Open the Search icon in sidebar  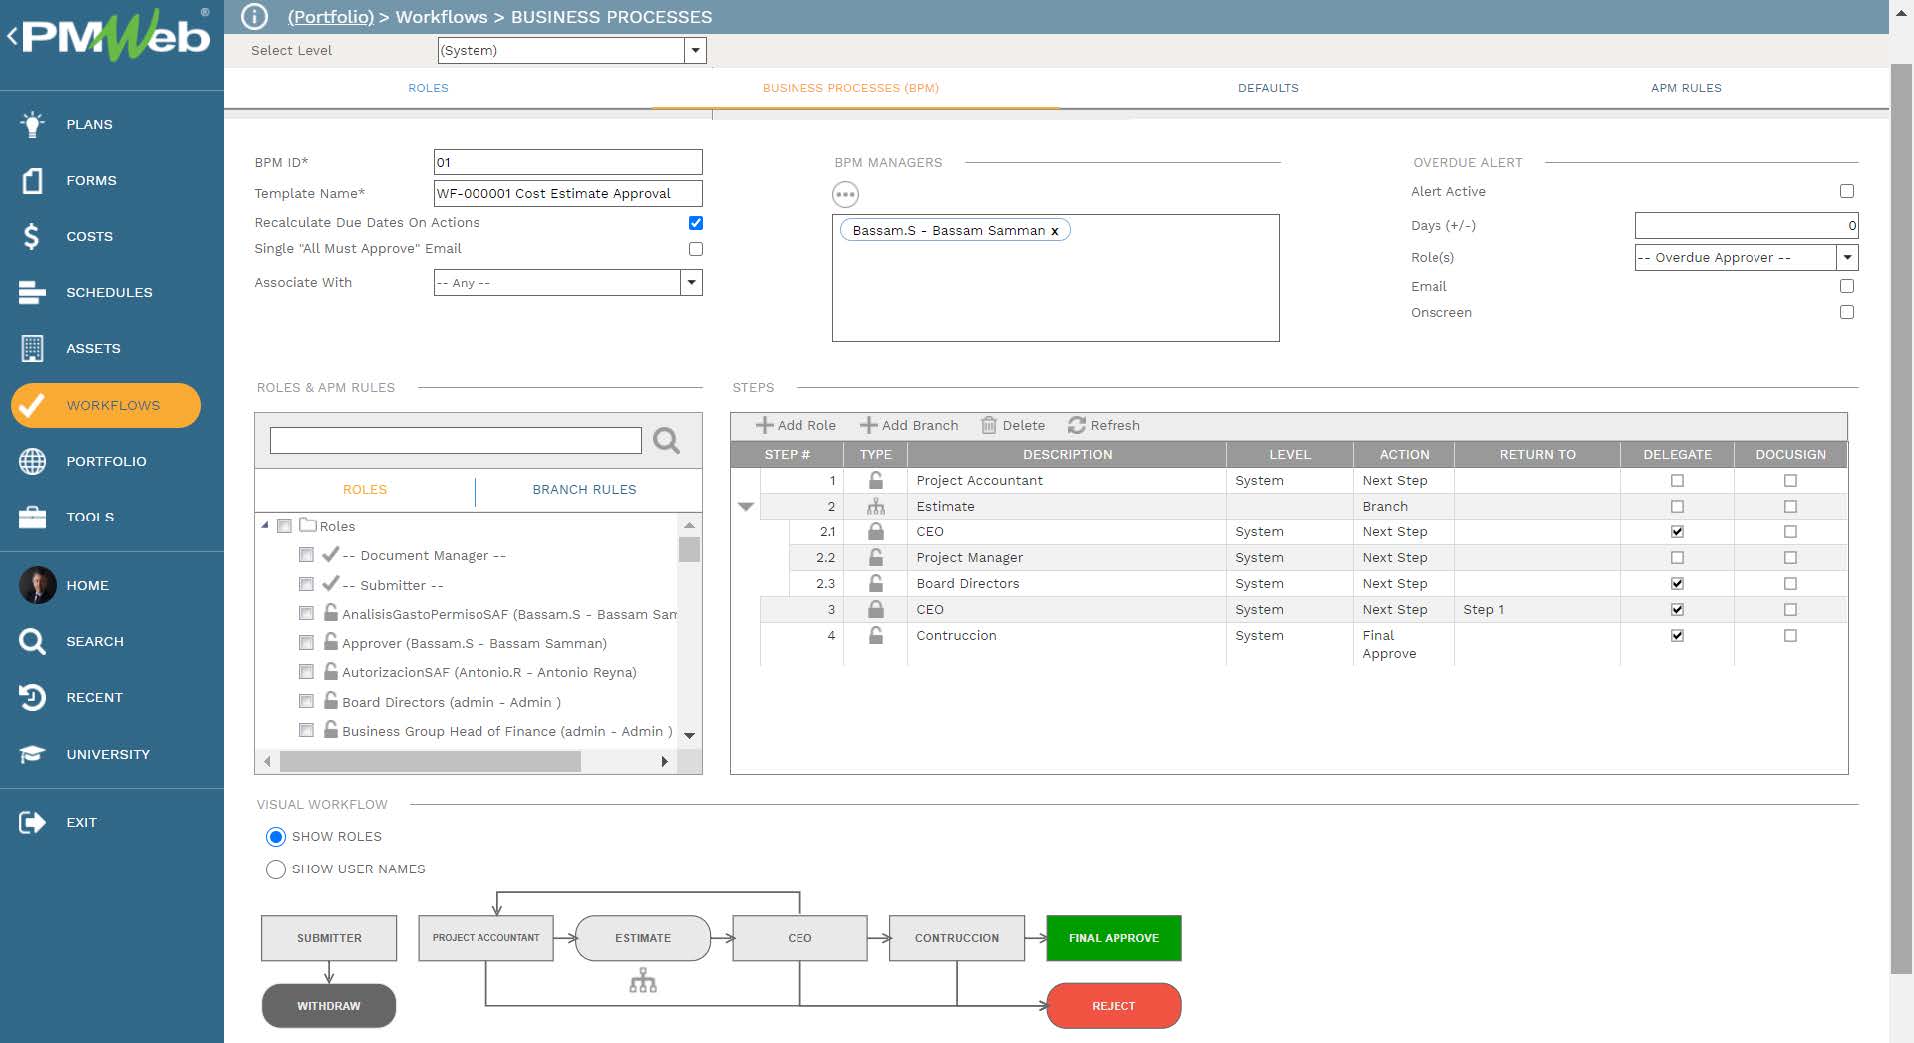coord(32,641)
